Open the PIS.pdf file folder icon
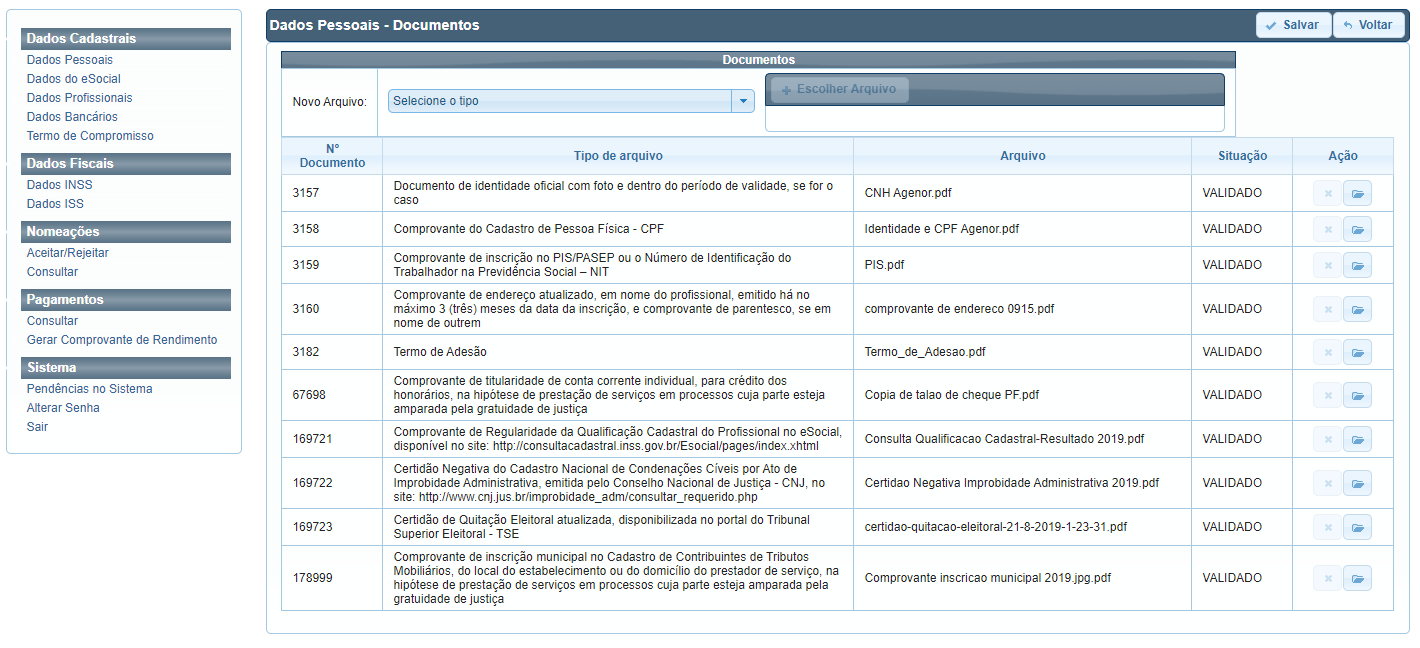Viewport: 1420px width, 648px height. click(x=1357, y=265)
